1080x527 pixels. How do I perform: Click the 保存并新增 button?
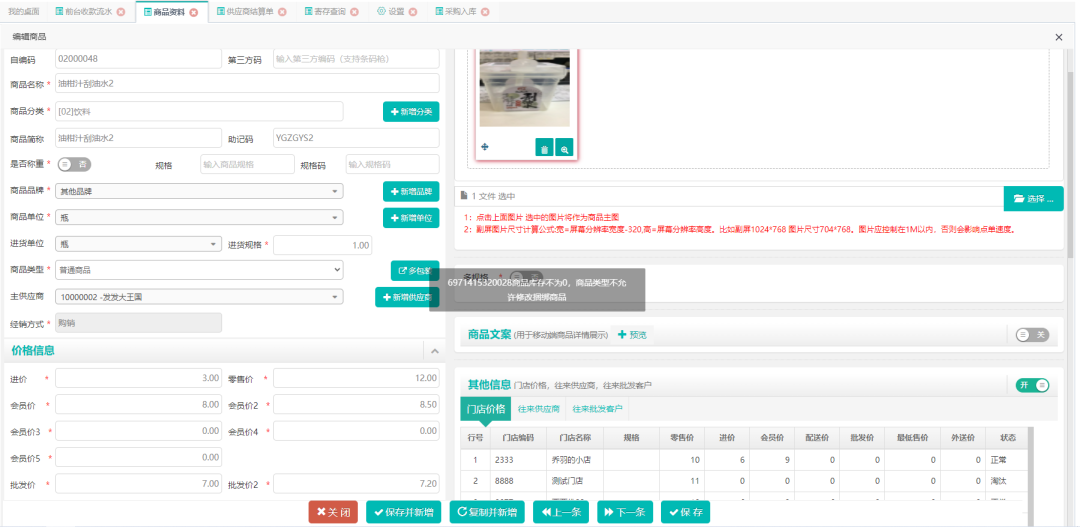[x=403, y=512]
